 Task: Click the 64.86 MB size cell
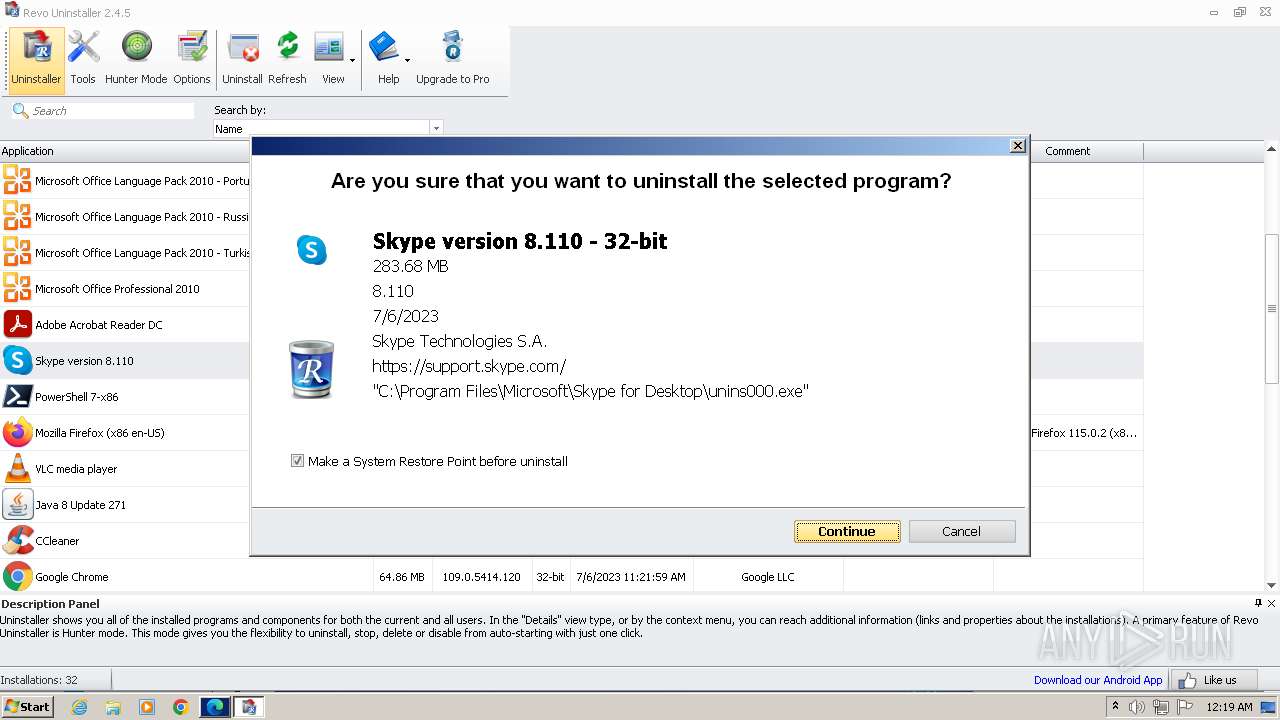(402, 577)
